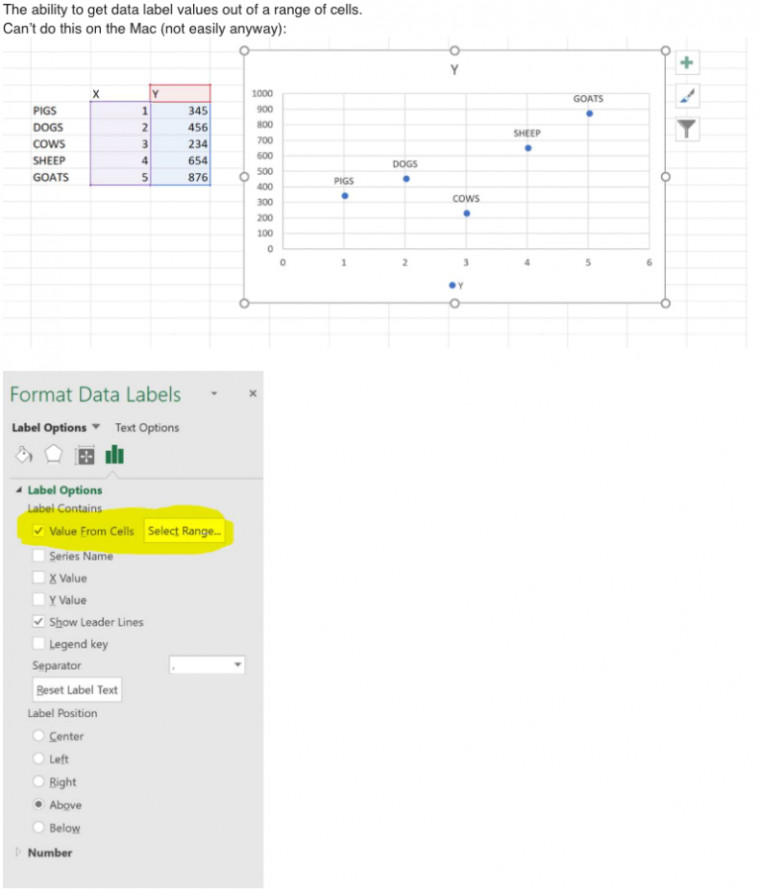This screenshot has height=893, width=760.
Task: Click the Chart Elements plus icon
Action: [x=686, y=63]
